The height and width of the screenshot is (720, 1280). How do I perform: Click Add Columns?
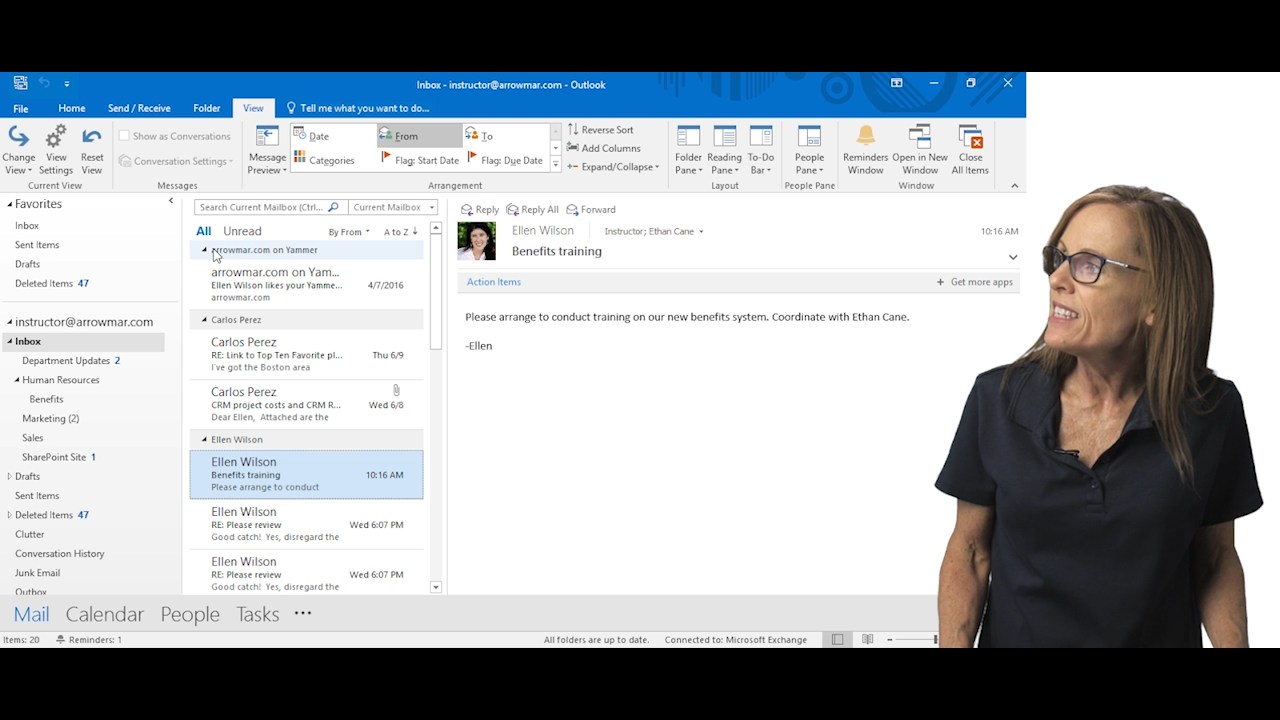(603, 148)
